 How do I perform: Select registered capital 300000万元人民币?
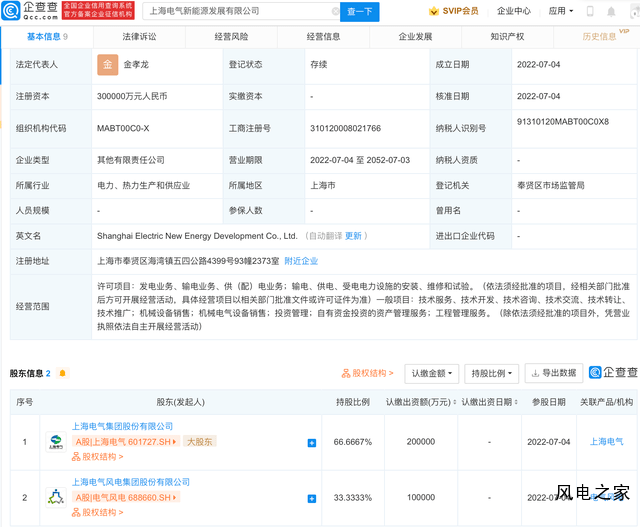pyautogui.click(x=132, y=96)
